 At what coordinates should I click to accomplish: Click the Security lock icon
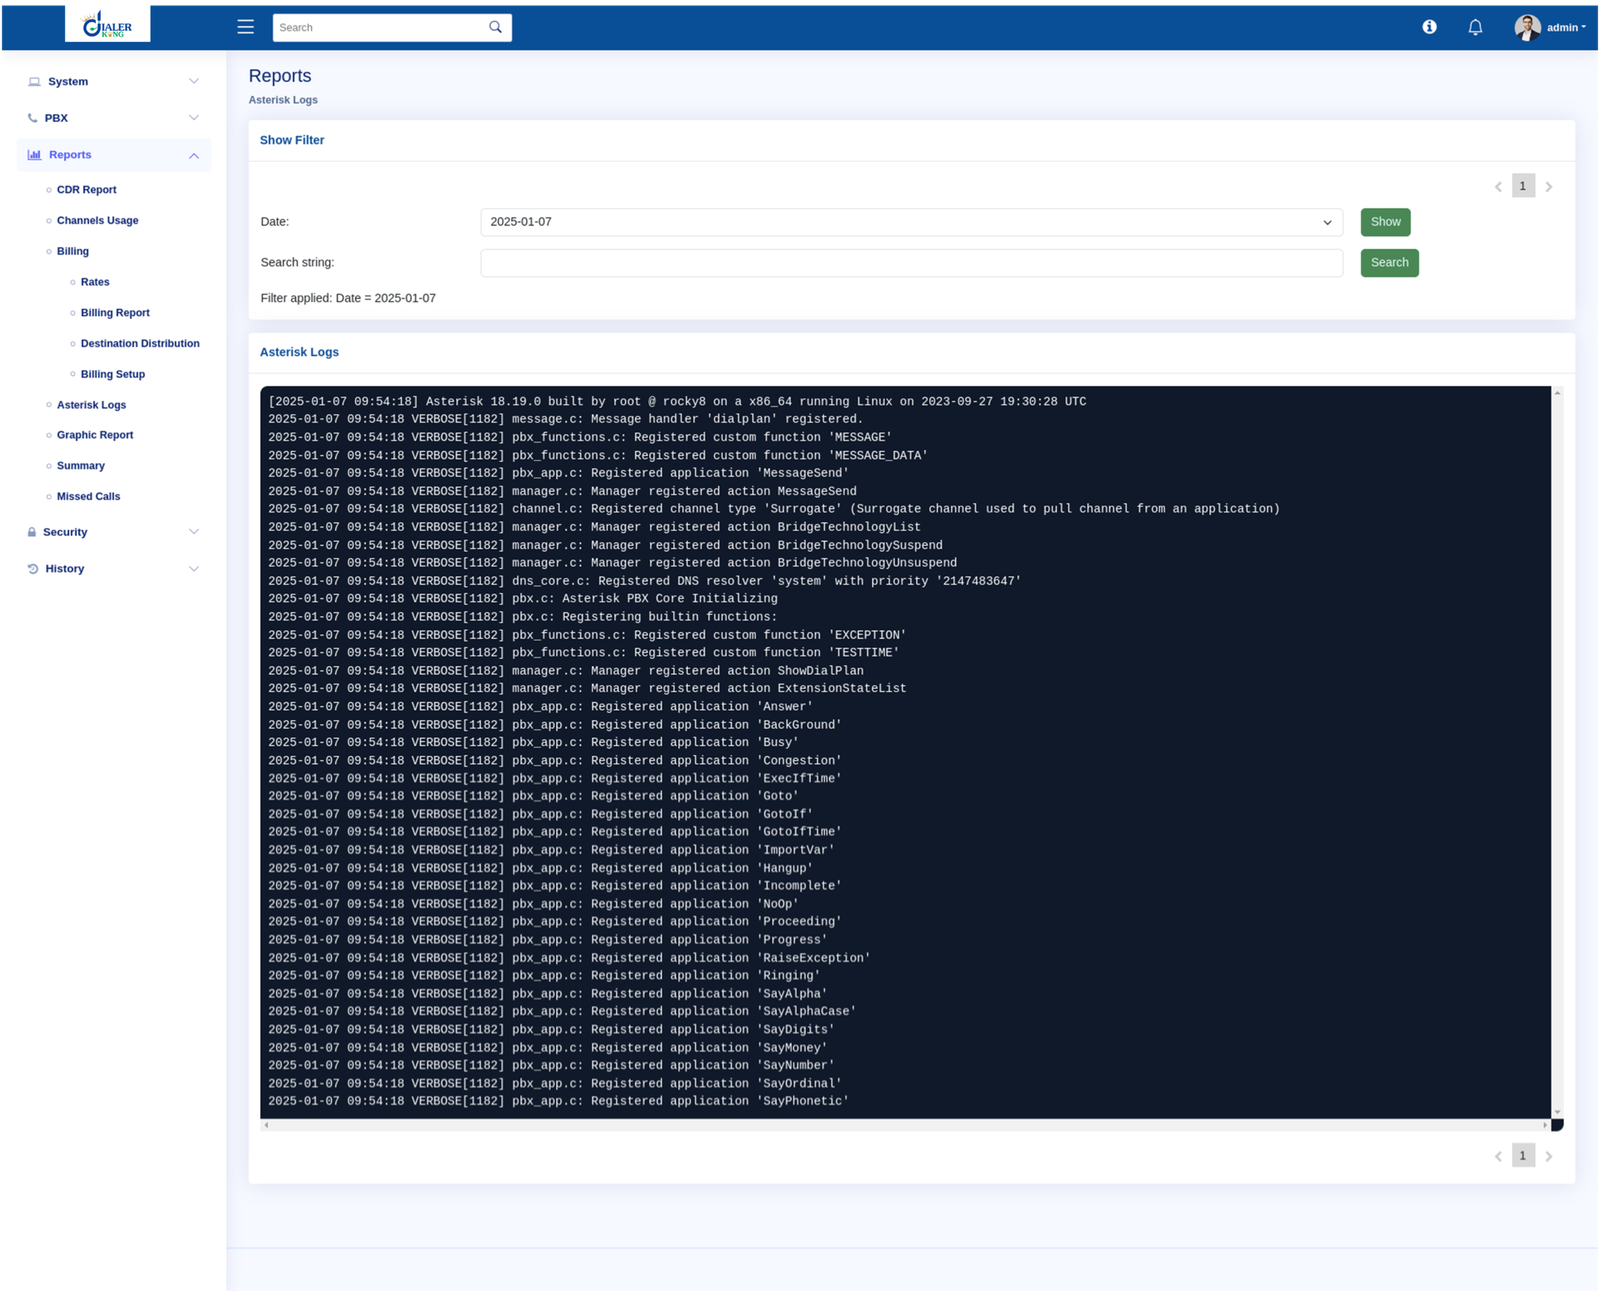(x=32, y=532)
